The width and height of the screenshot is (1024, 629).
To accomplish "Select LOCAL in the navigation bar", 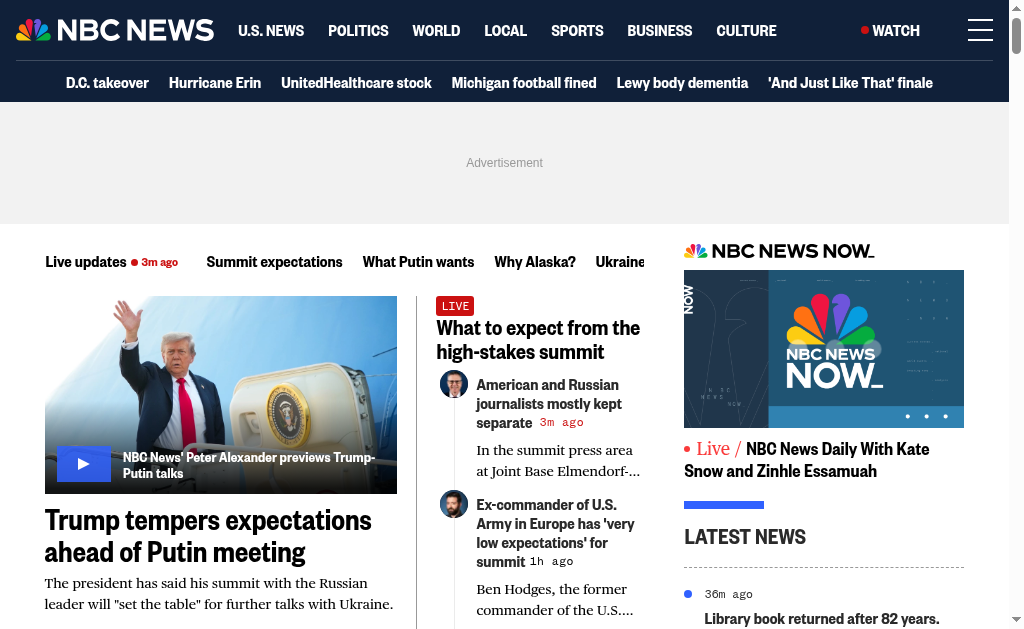I will 505,31.
